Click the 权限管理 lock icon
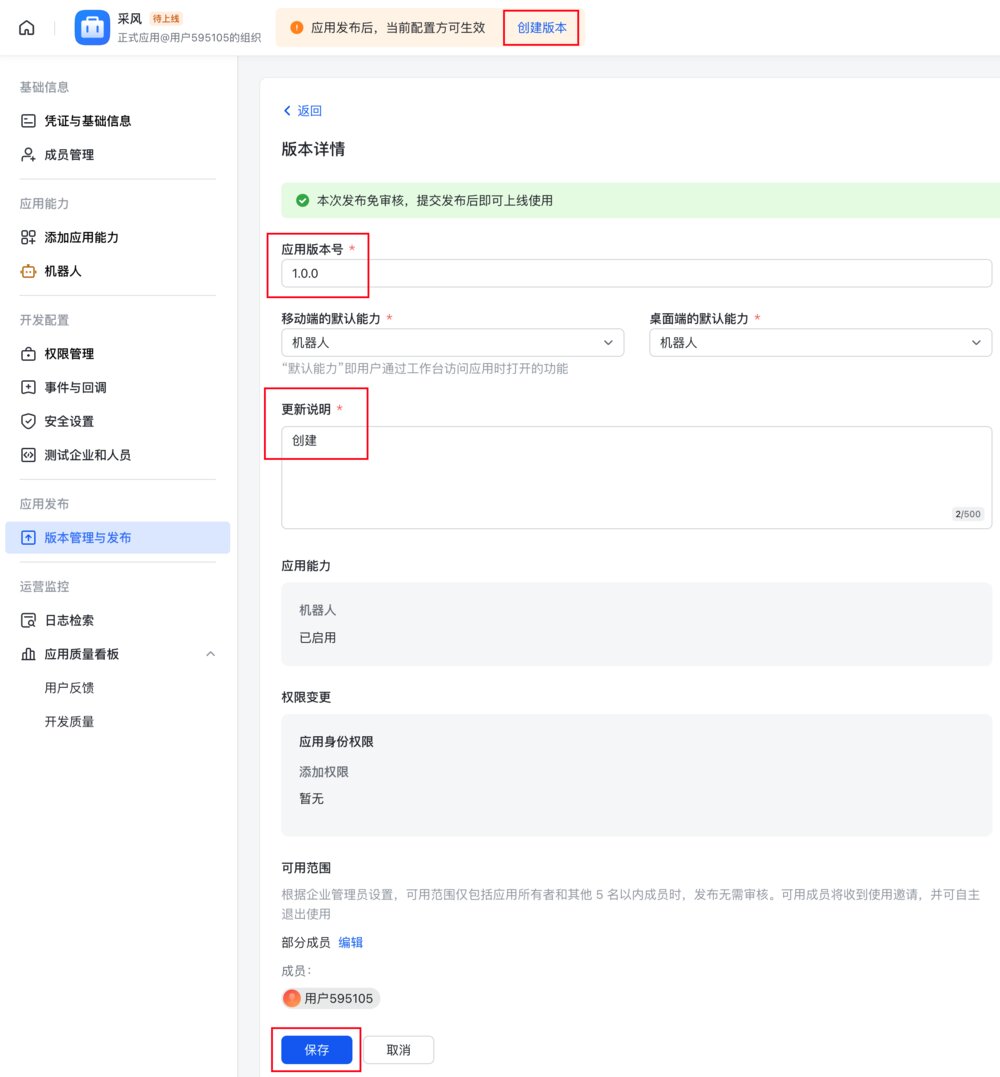The image size is (1000, 1077). pyautogui.click(x=28, y=354)
